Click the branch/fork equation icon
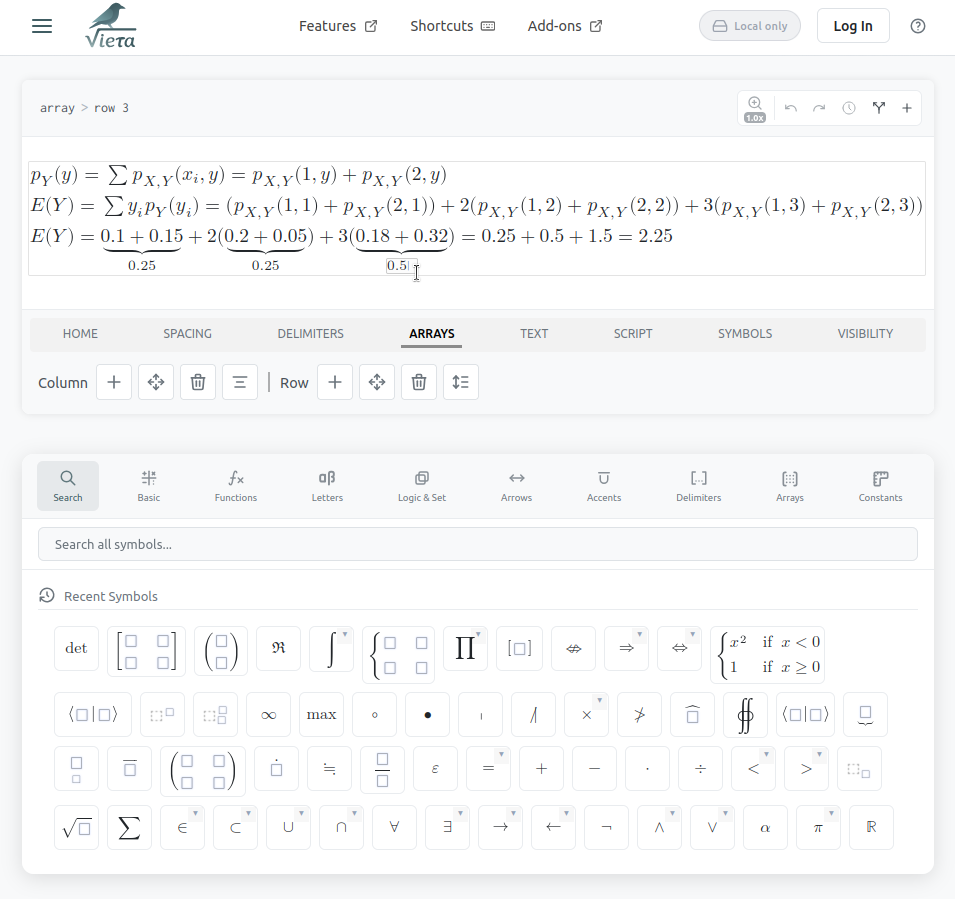 879,107
